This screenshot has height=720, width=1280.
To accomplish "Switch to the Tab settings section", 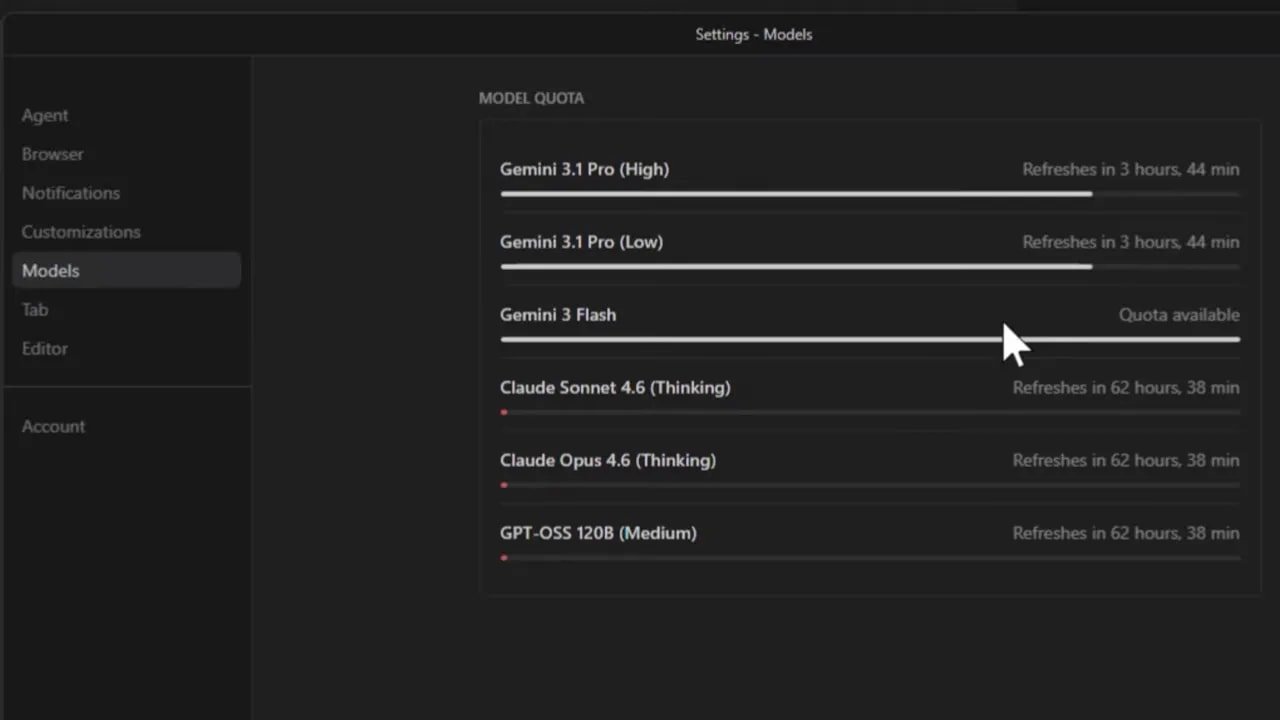I will tap(35, 310).
